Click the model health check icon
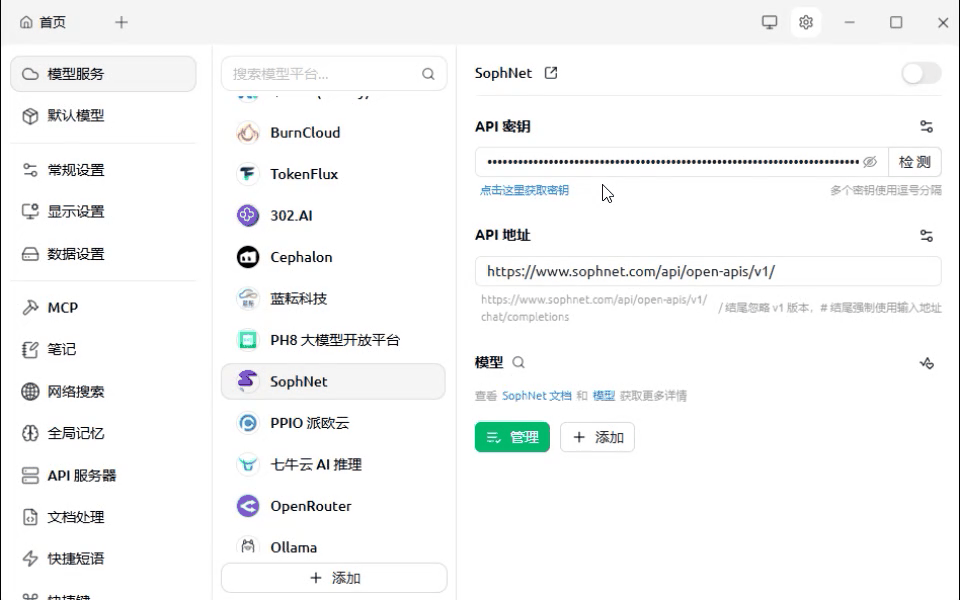 tap(926, 363)
